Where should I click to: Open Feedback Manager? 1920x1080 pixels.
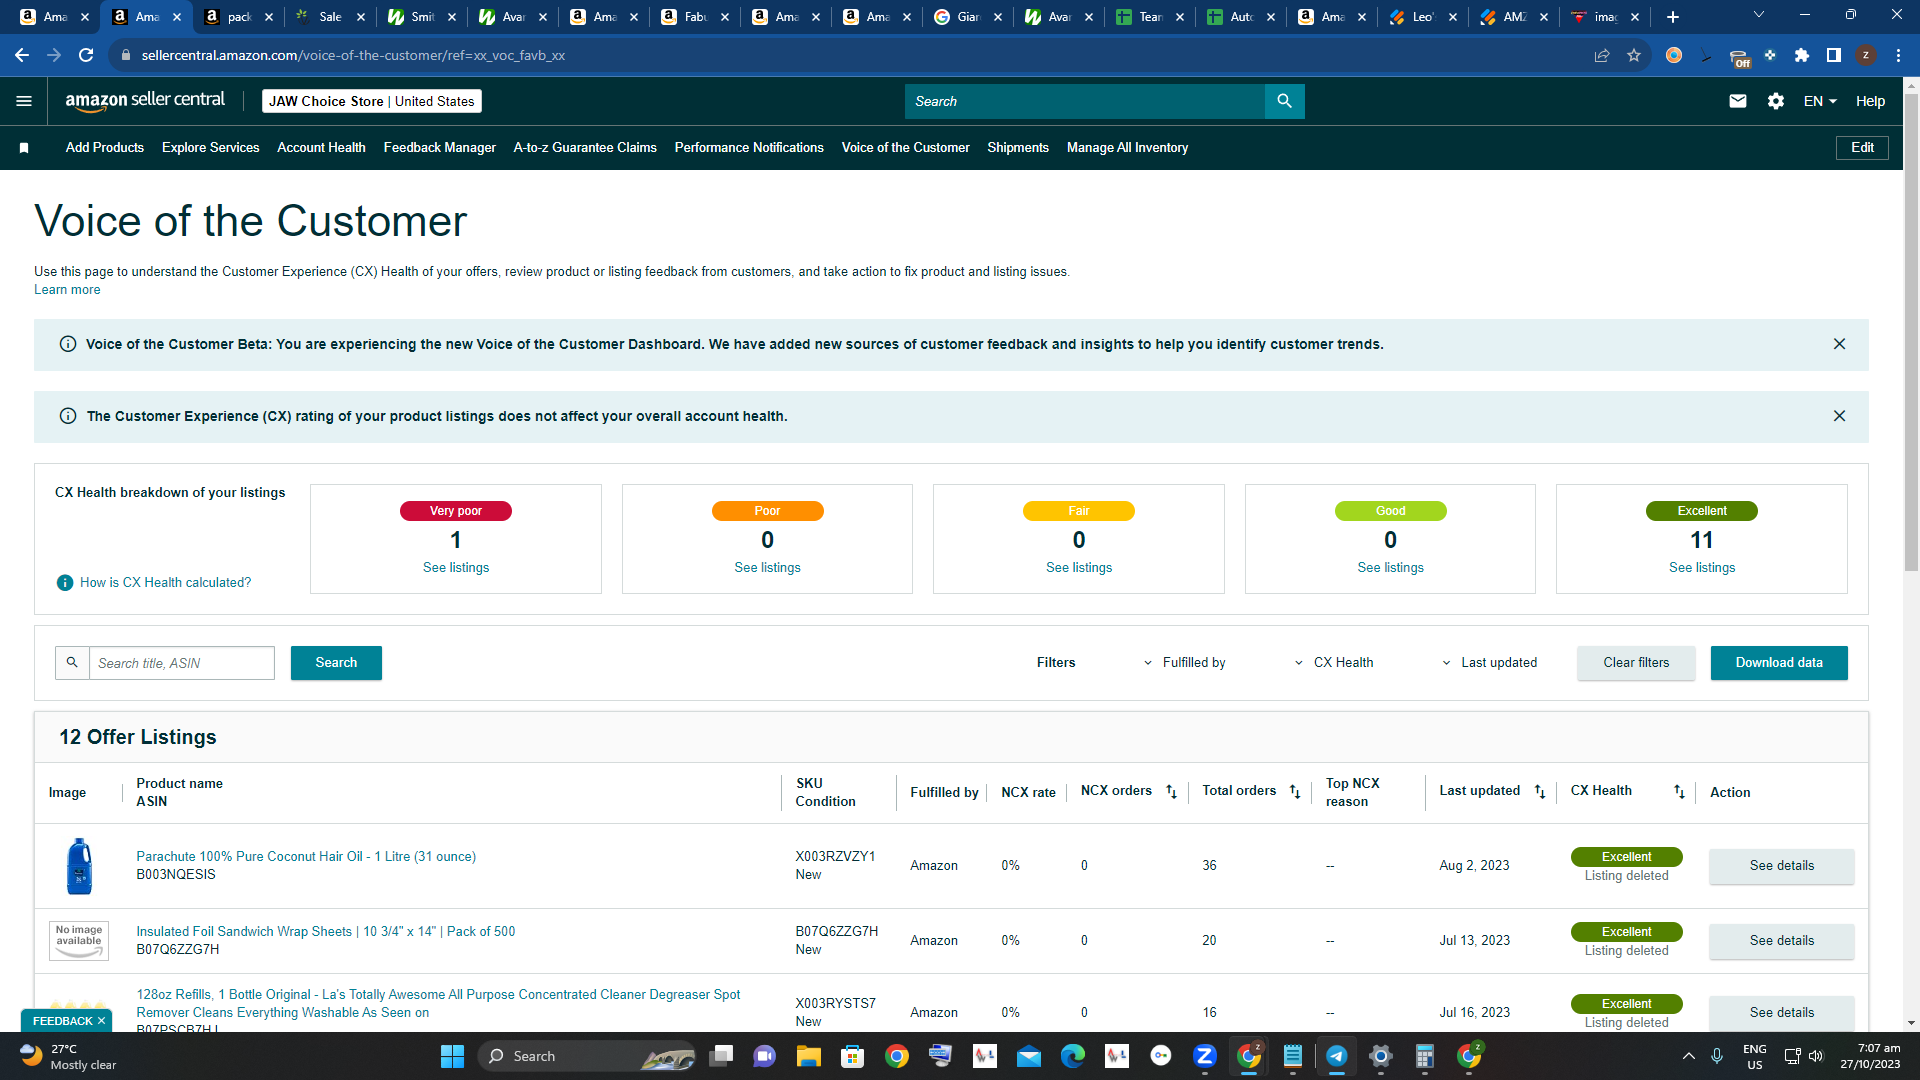point(440,148)
